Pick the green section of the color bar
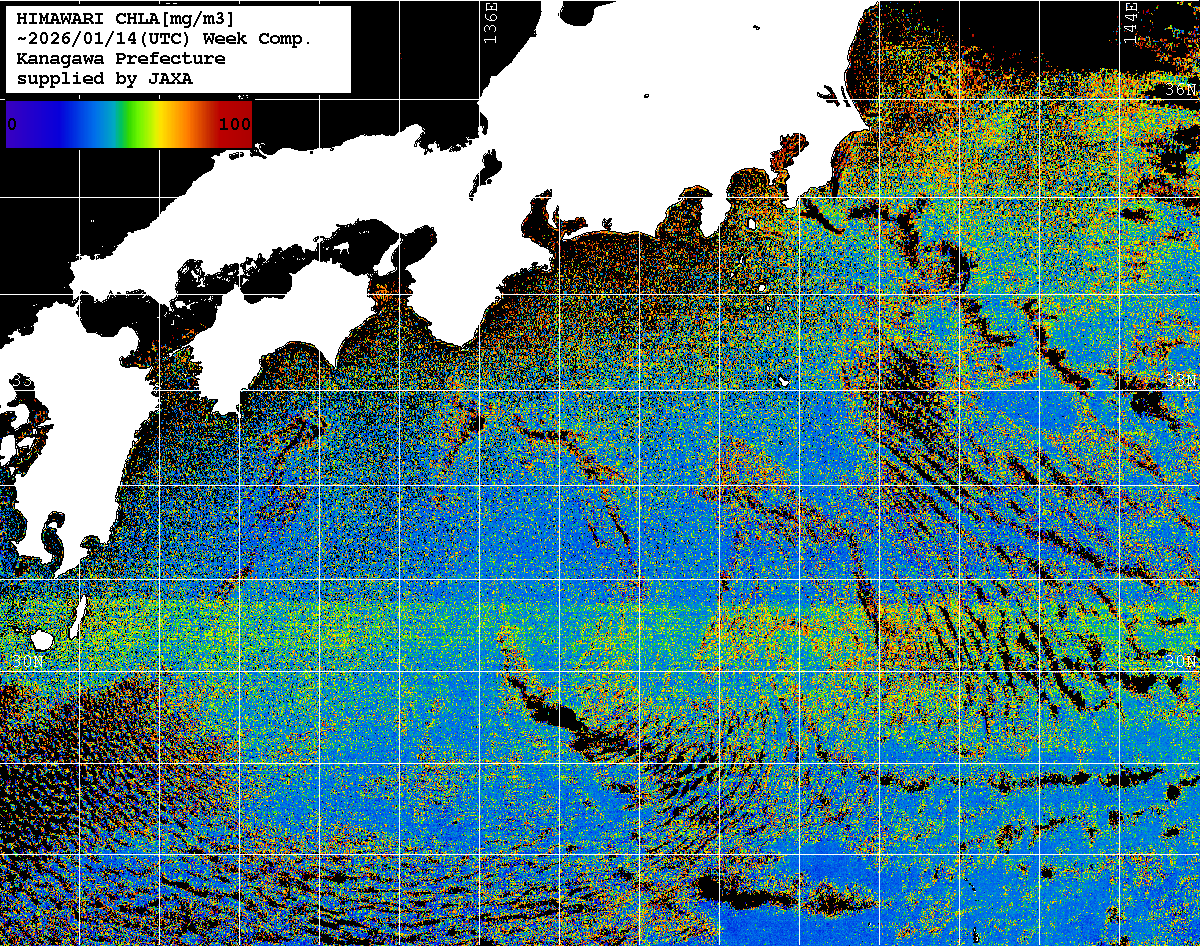 pos(132,125)
